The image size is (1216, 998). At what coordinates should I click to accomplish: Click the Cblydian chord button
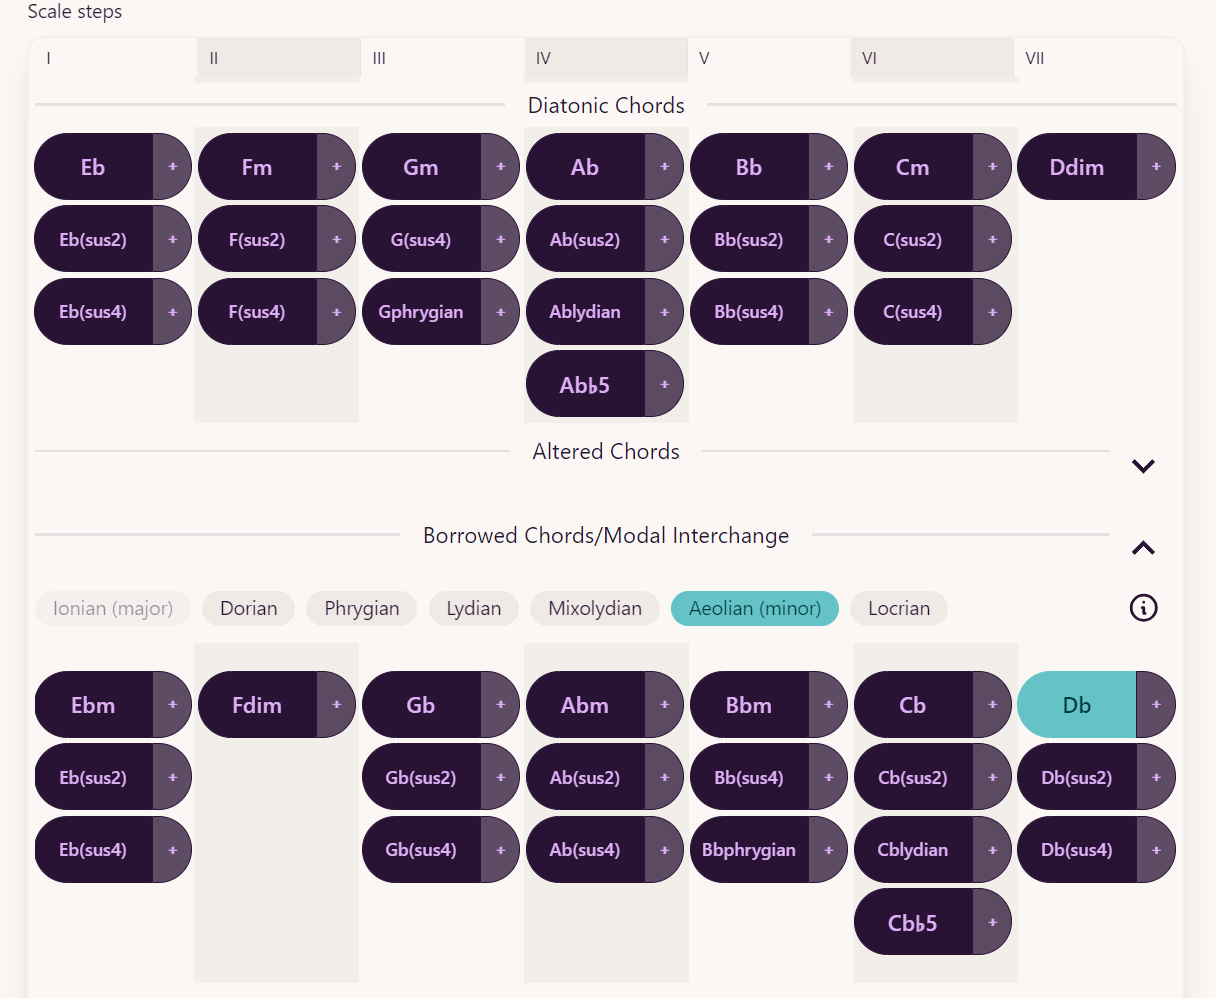click(x=914, y=850)
